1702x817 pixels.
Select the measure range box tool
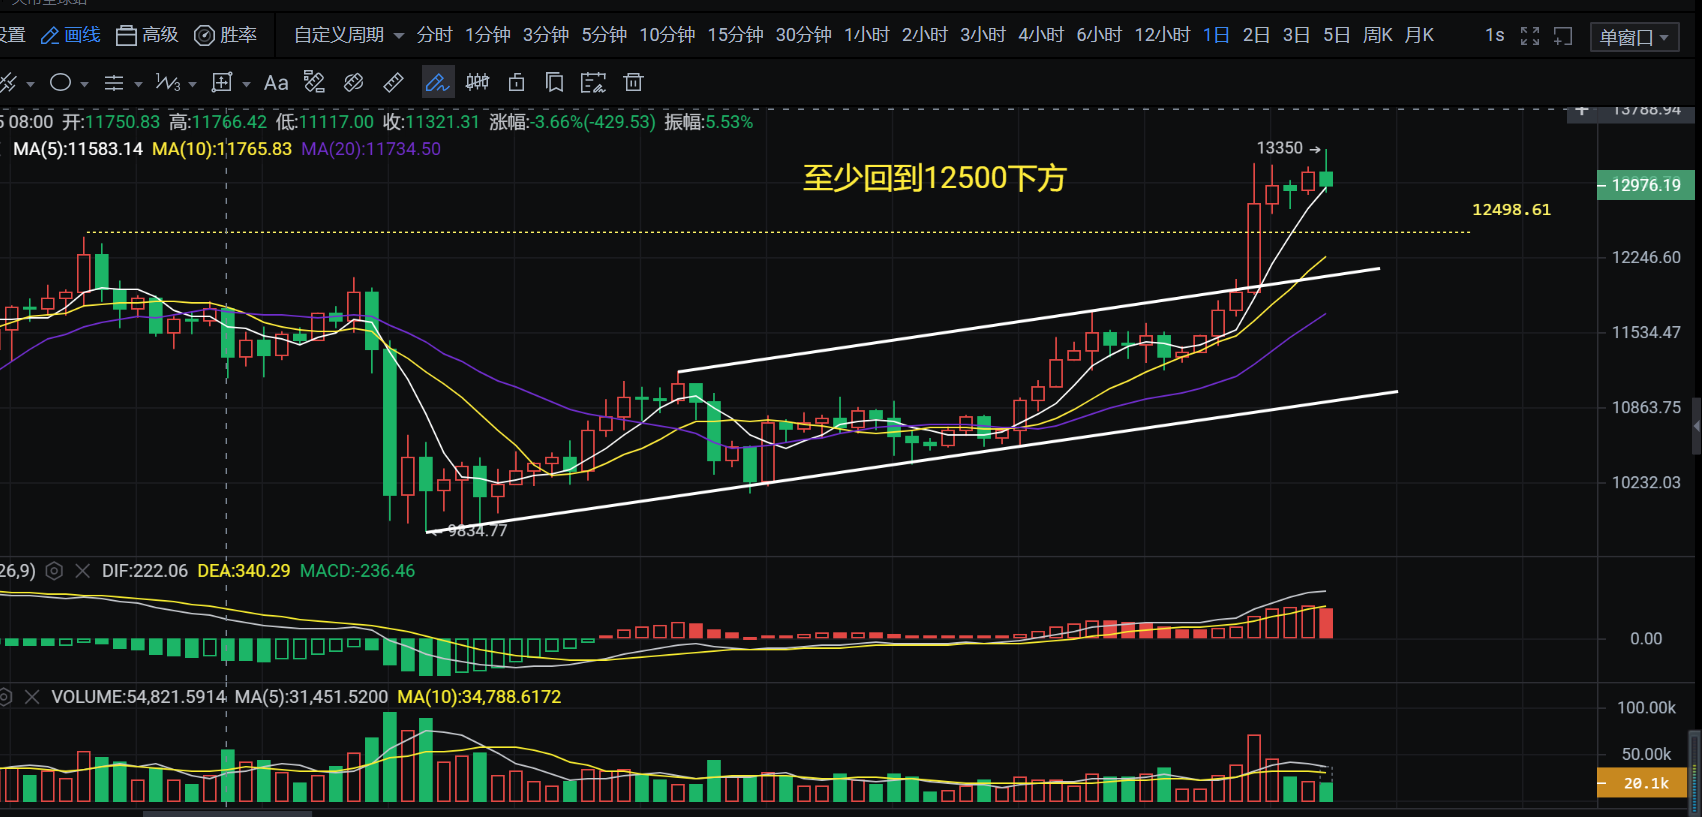(x=222, y=83)
